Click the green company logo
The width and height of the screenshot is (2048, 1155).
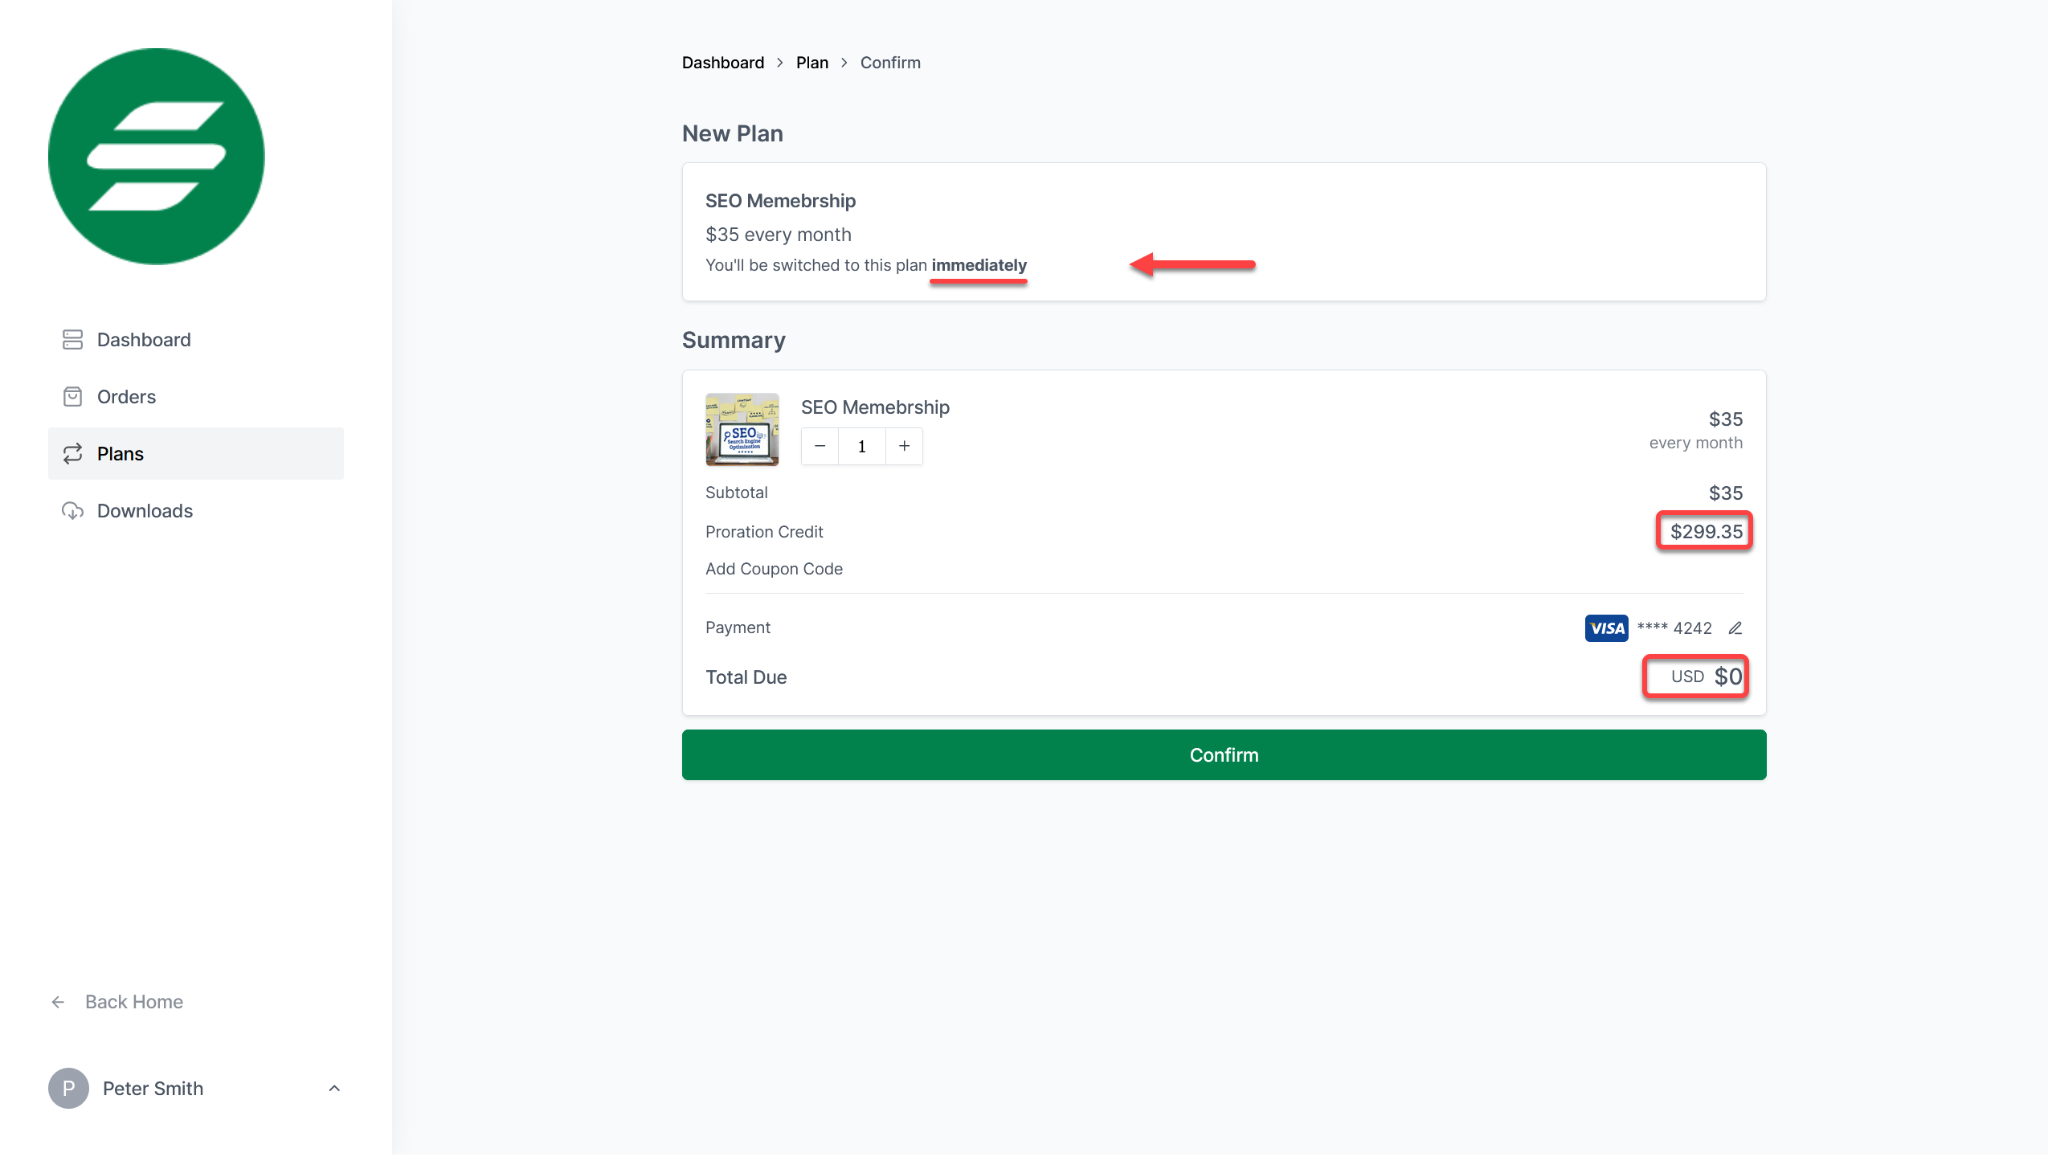pos(156,156)
